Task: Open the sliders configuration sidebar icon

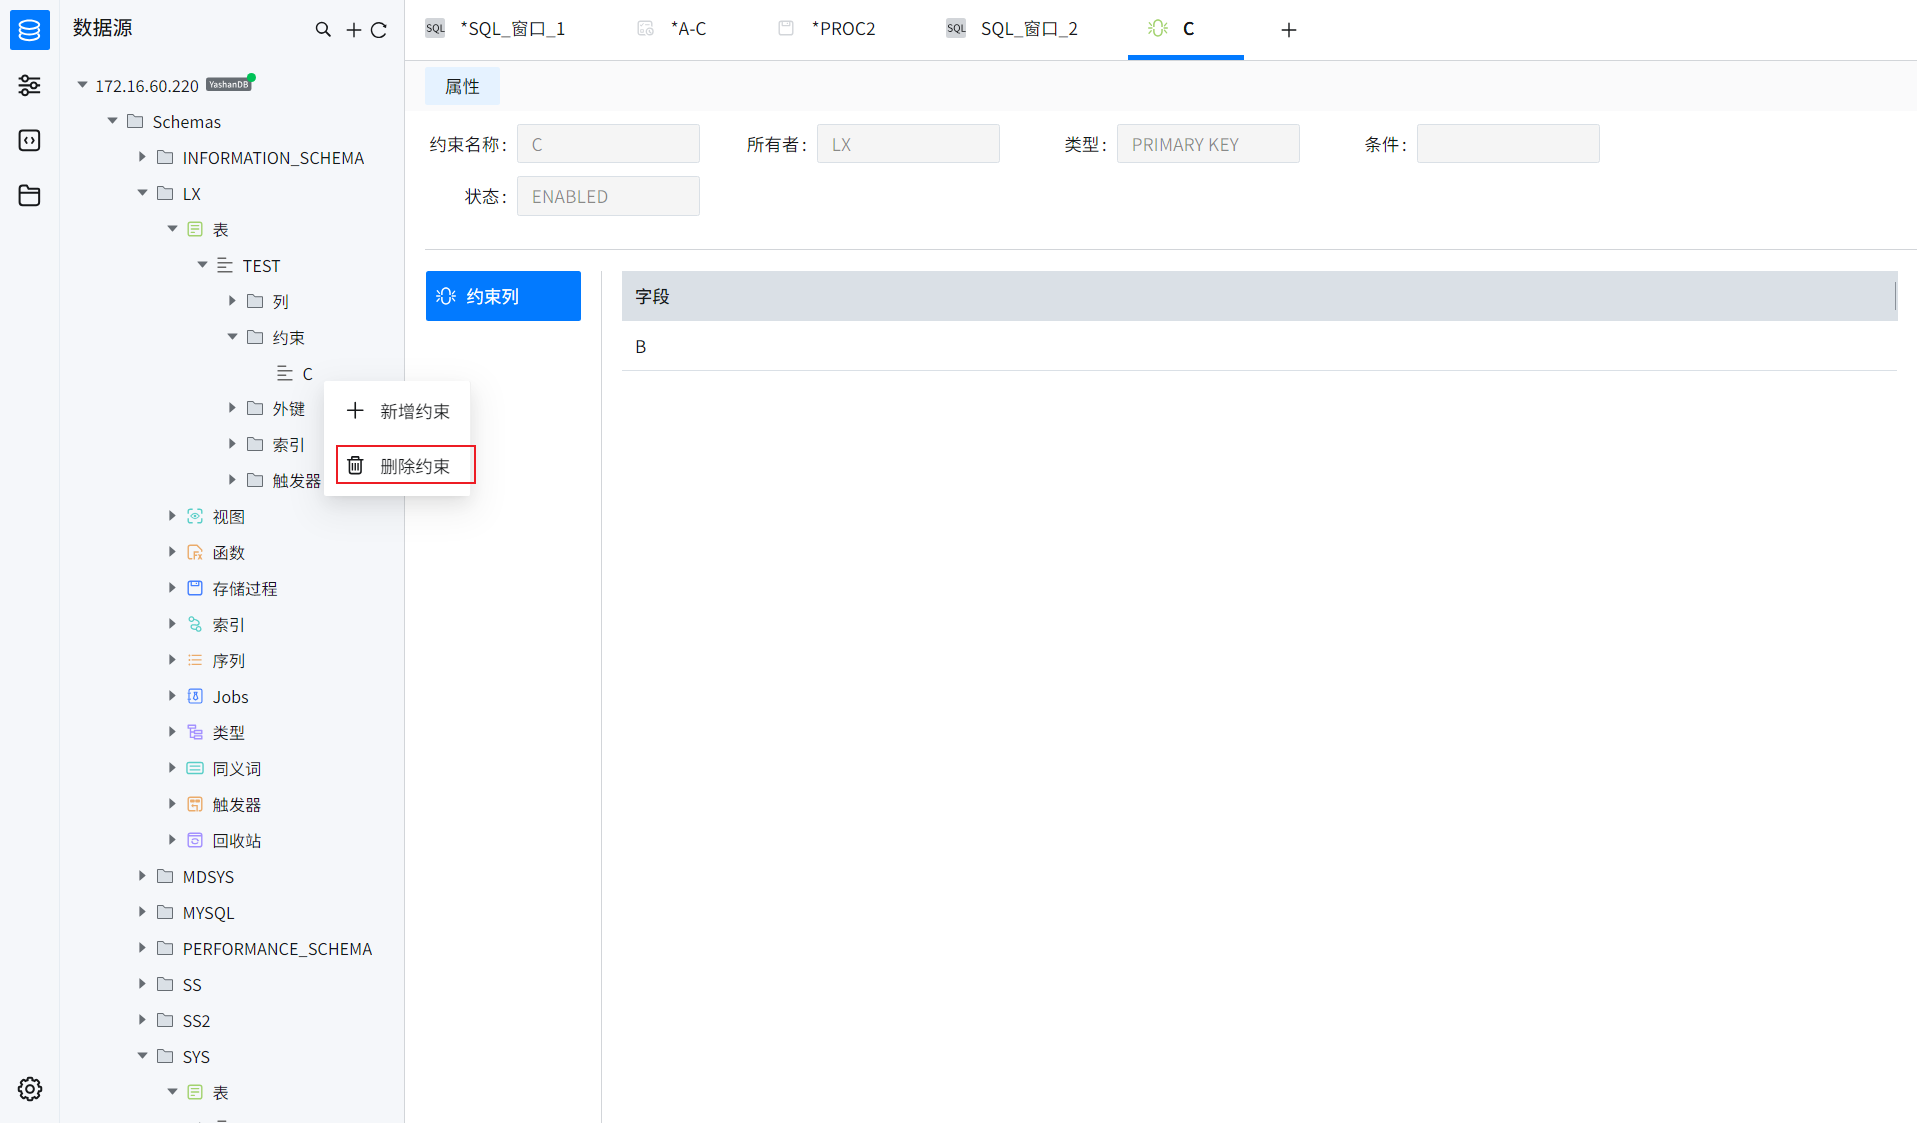Action: [x=29, y=85]
